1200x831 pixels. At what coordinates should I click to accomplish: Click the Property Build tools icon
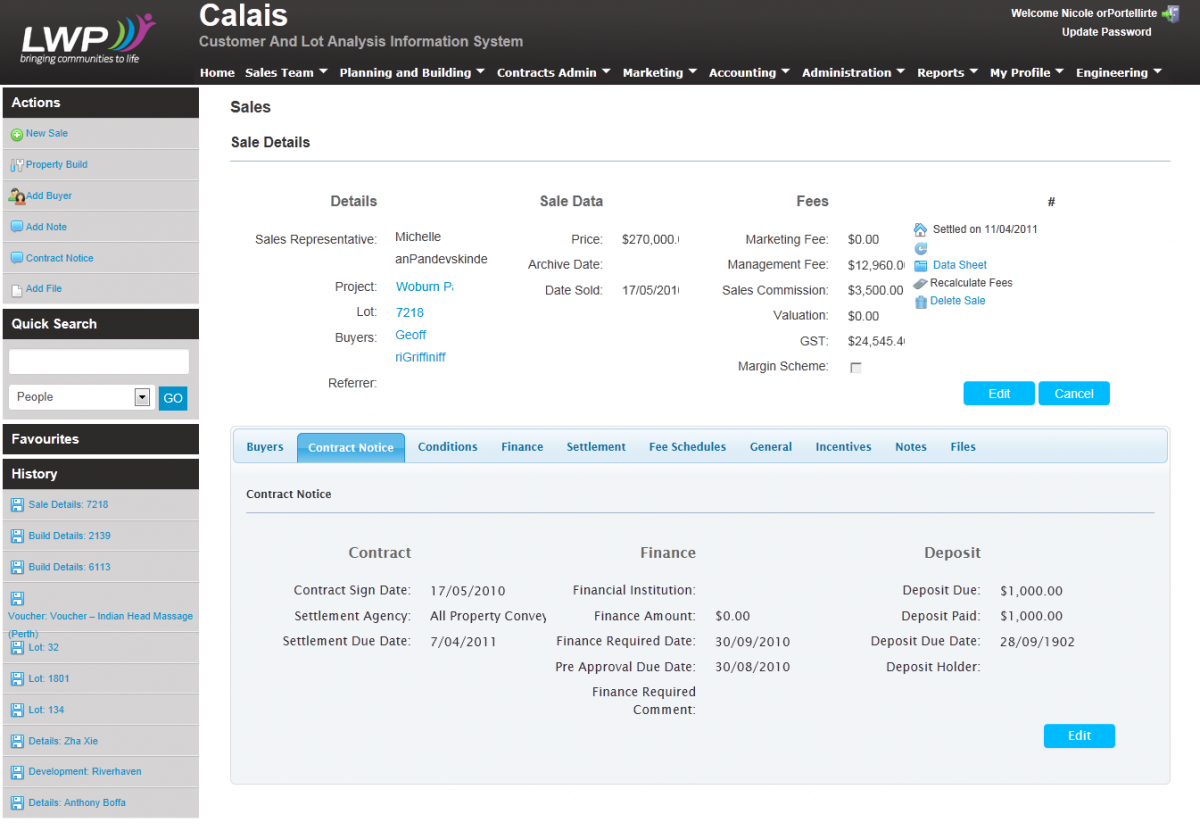coord(16,165)
